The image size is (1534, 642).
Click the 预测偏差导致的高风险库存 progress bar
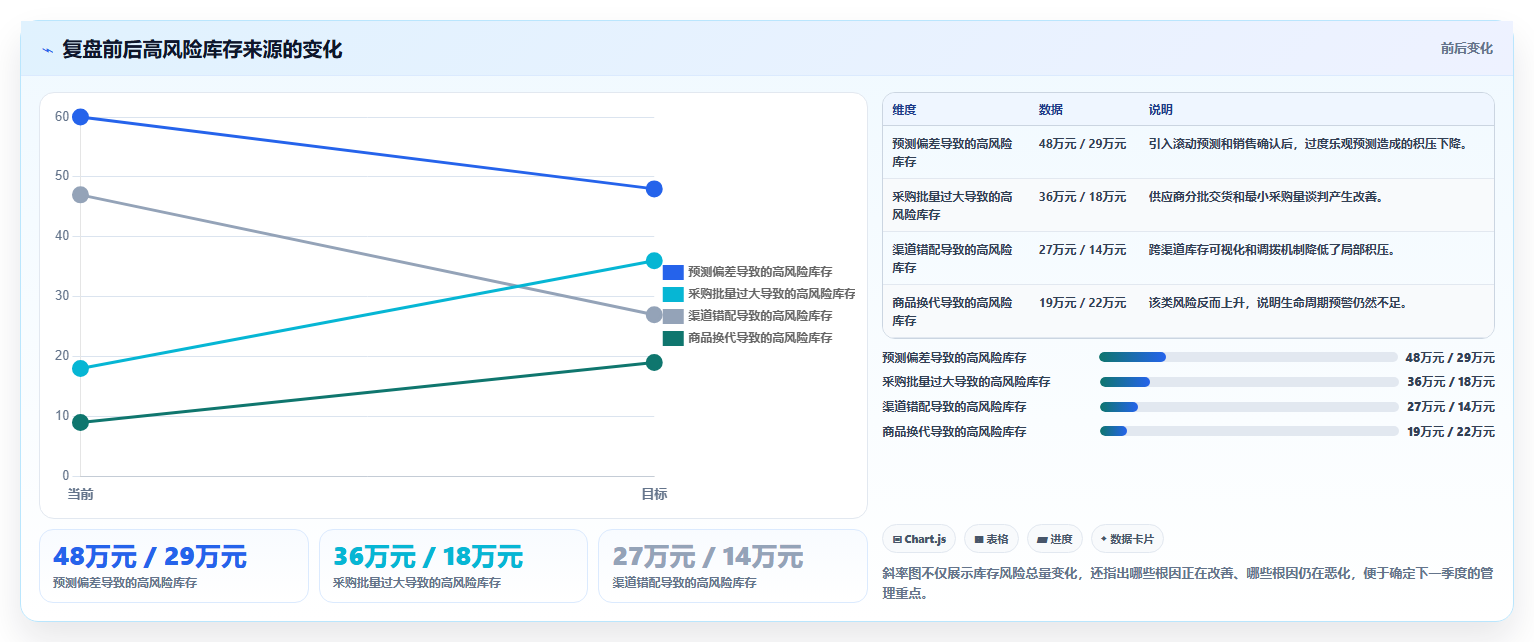pyautogui.click(x=1248, y=357)
